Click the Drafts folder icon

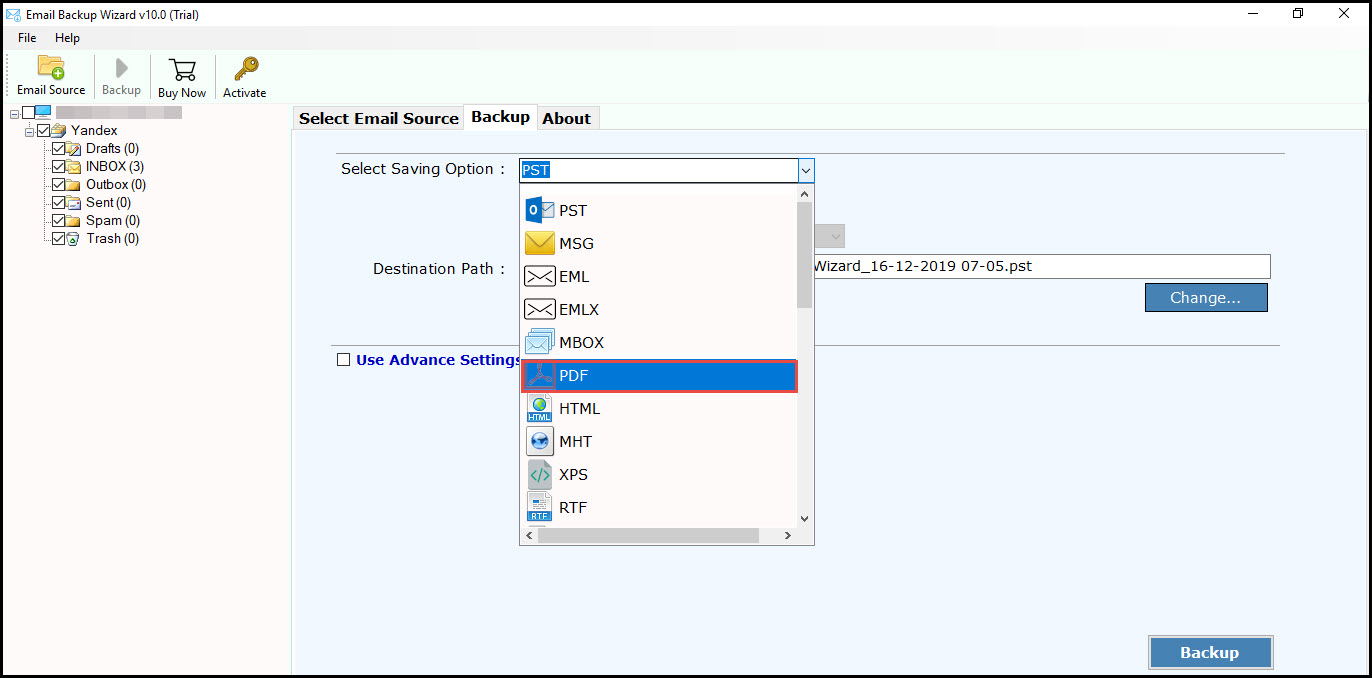tap(74, 148)
